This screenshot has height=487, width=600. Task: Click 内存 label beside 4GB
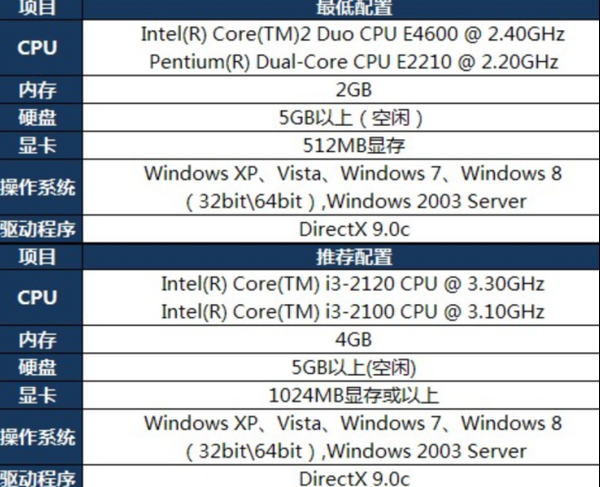pyautogui.click(x=37, y=339)
